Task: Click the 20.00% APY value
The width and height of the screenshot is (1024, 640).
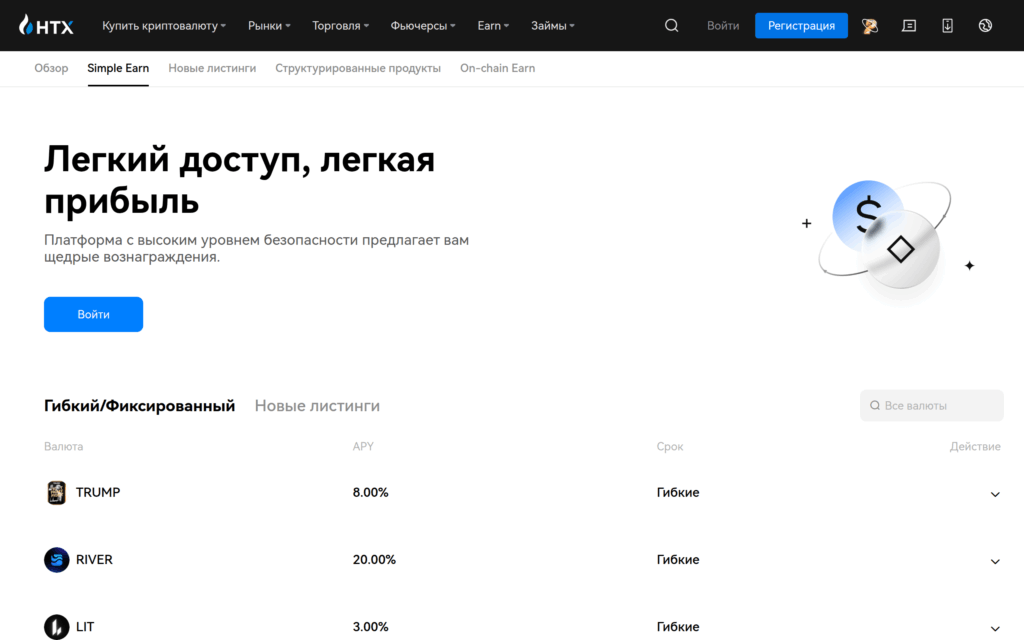Action: pyautogui.click(x=374, y=560)
